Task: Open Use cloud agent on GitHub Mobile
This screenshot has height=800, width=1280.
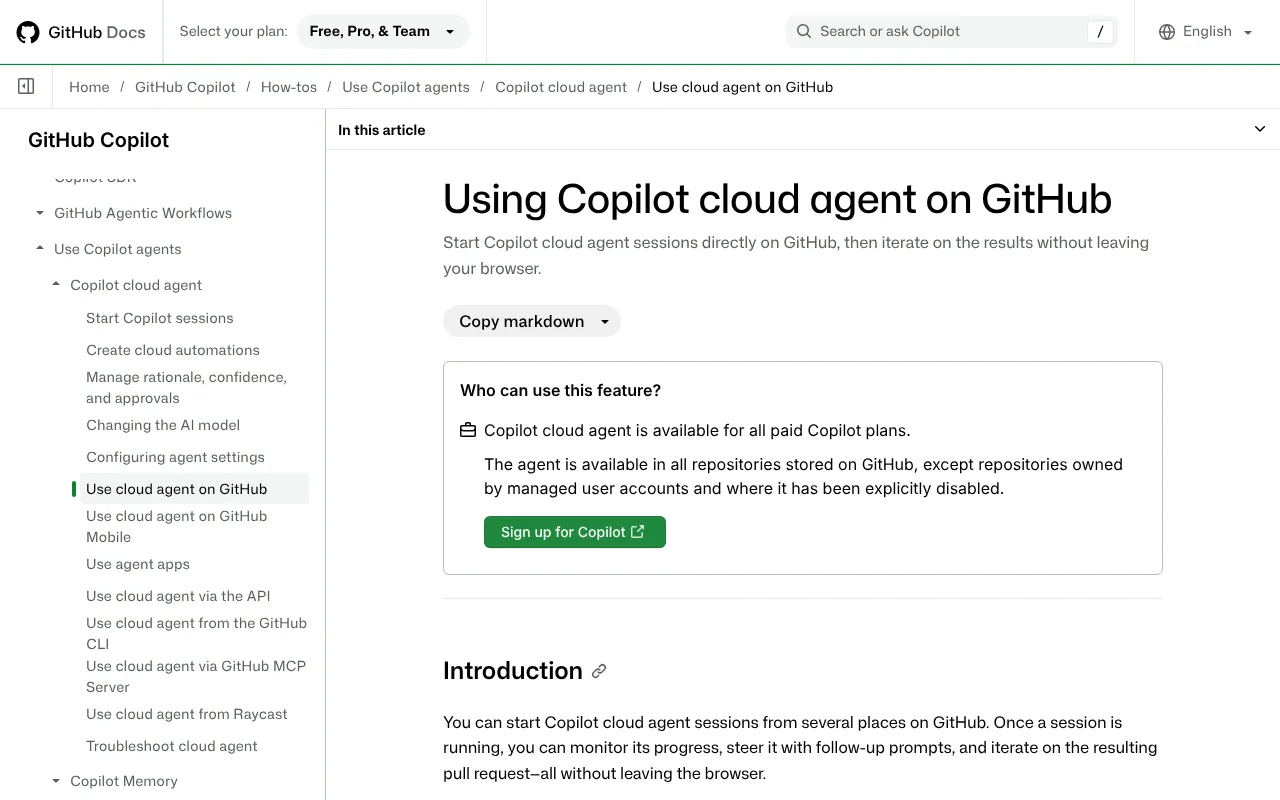Action: [x=177, y=526]
